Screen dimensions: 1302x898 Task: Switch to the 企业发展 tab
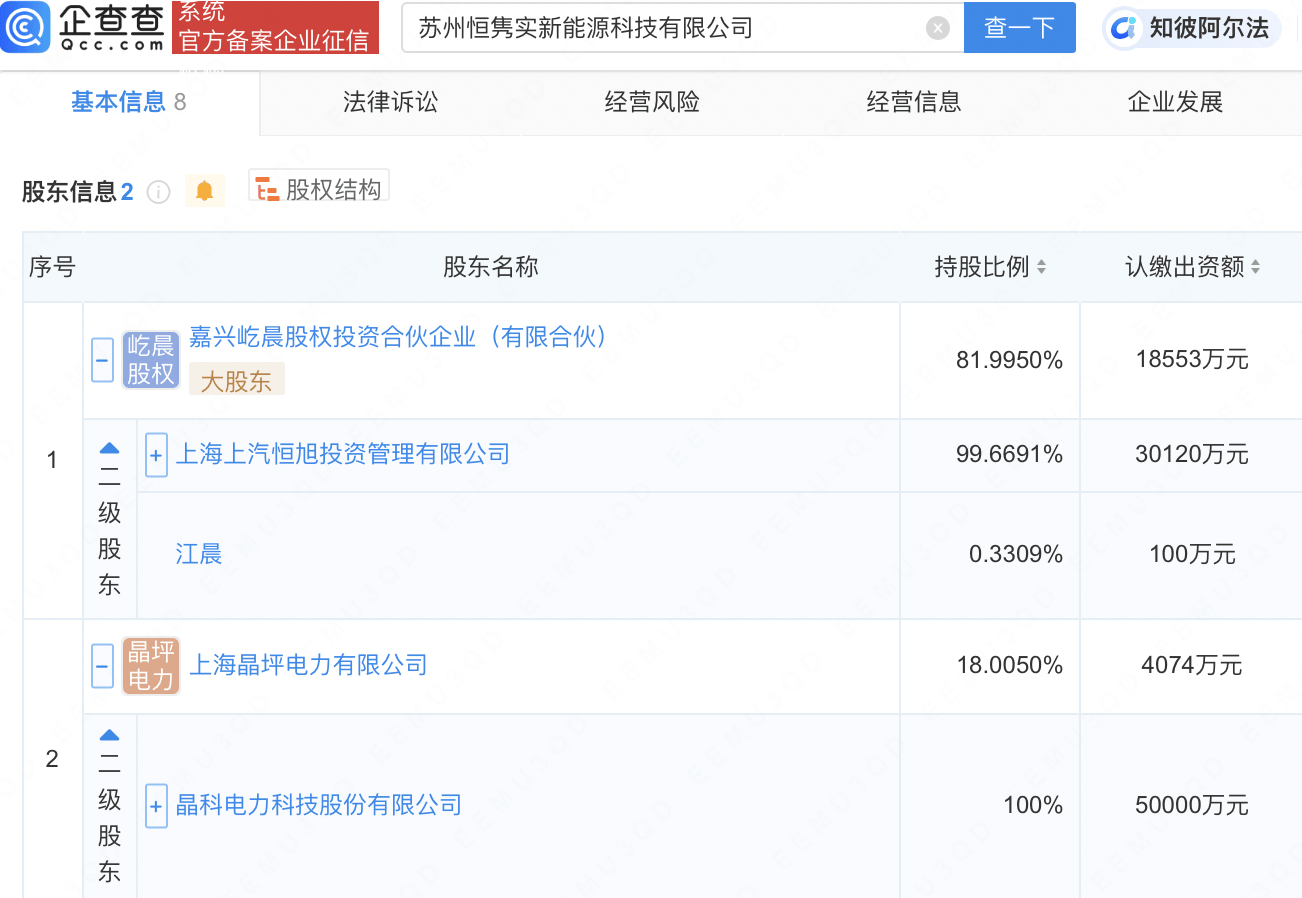pyautogui.click(x=1174, y=102)
